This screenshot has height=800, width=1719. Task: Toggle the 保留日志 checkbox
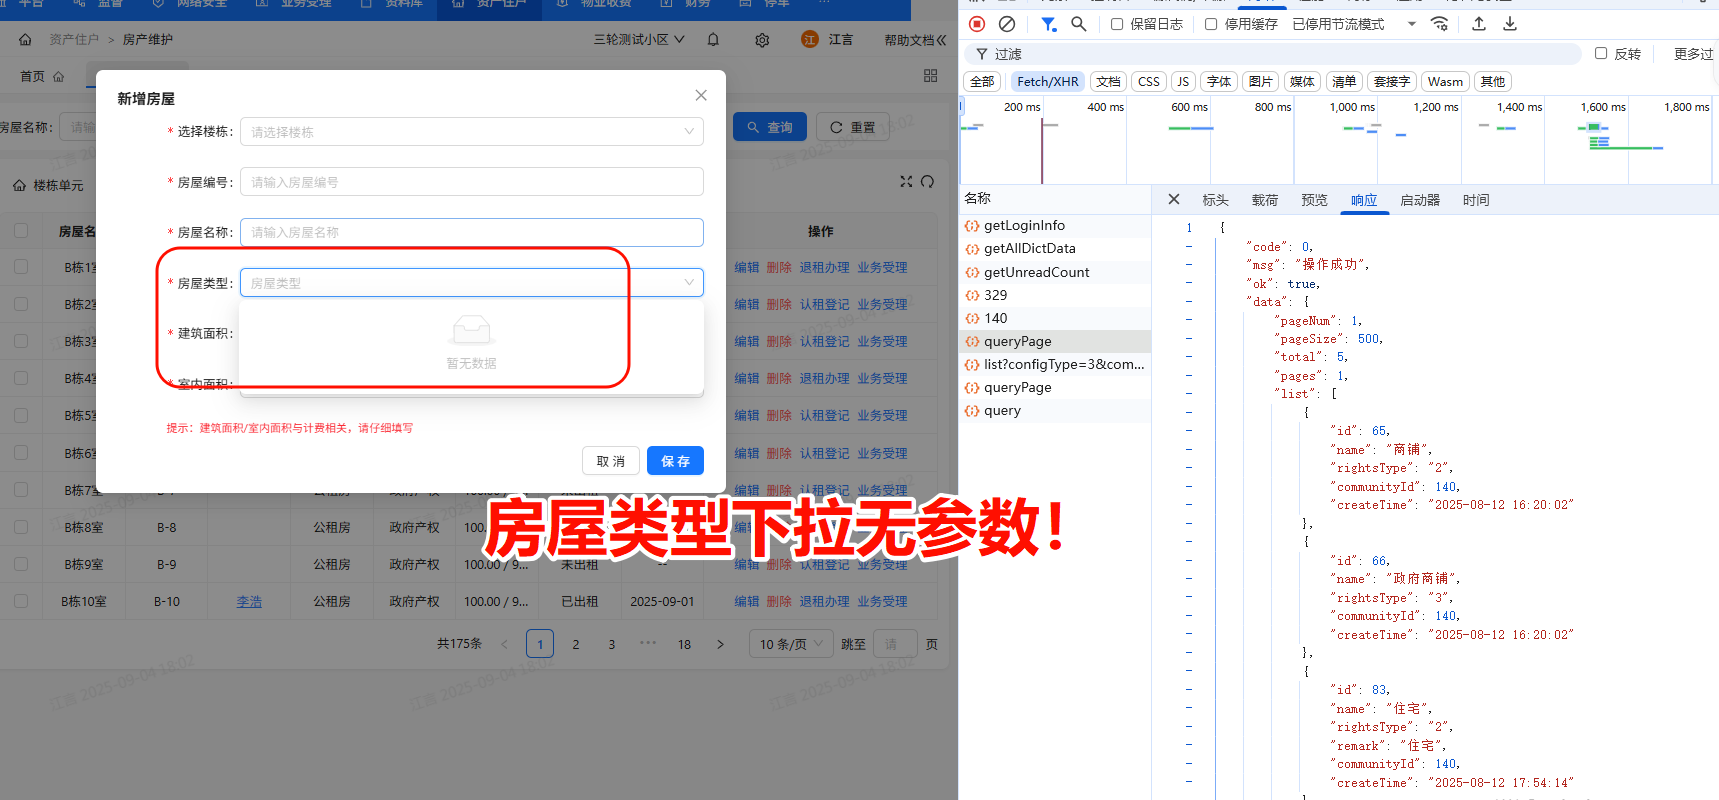tap(1117, 24)
